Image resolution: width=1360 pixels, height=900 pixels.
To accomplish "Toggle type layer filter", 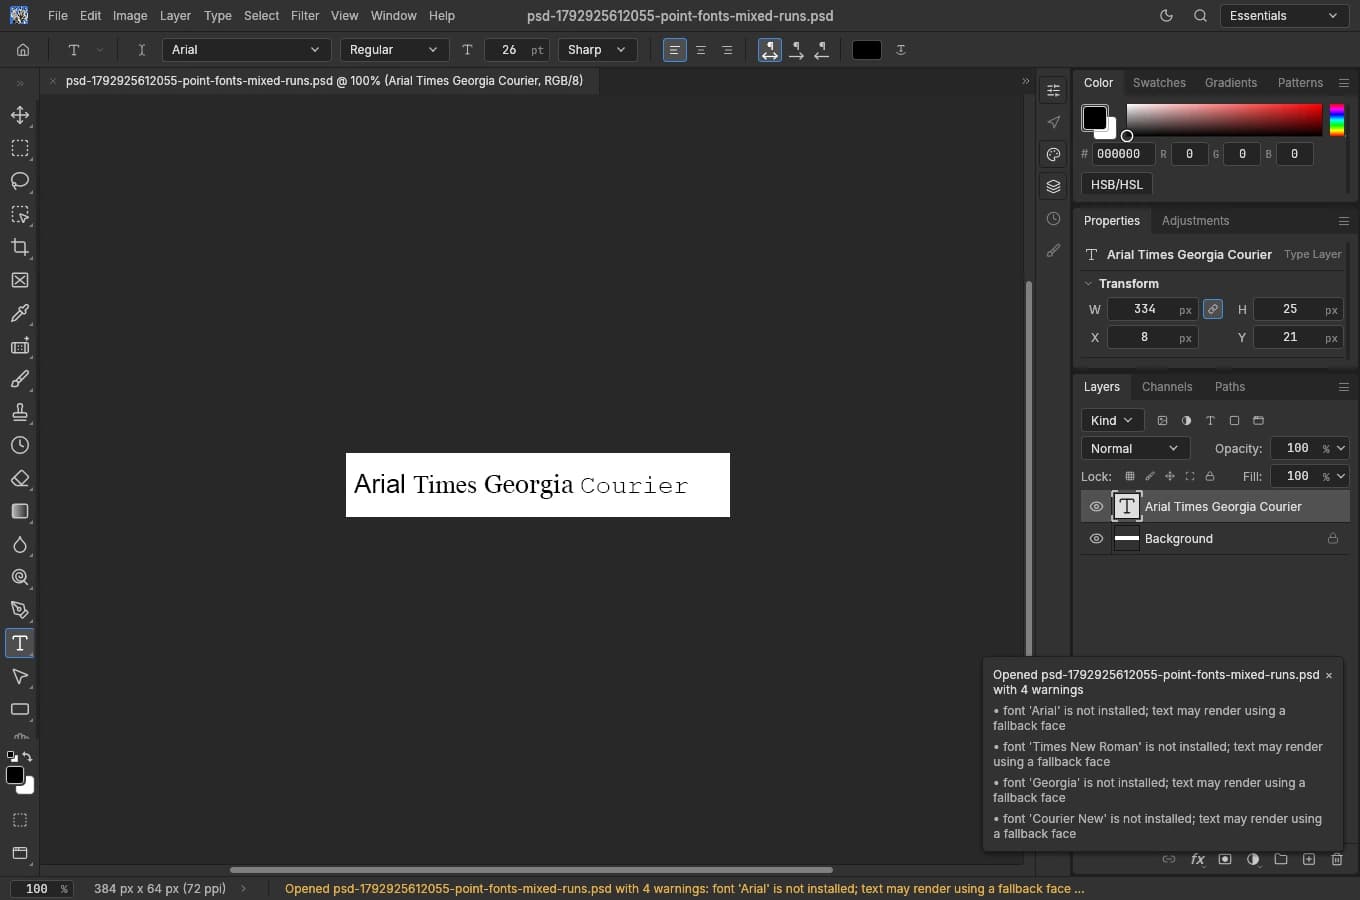I will 1210,421.
